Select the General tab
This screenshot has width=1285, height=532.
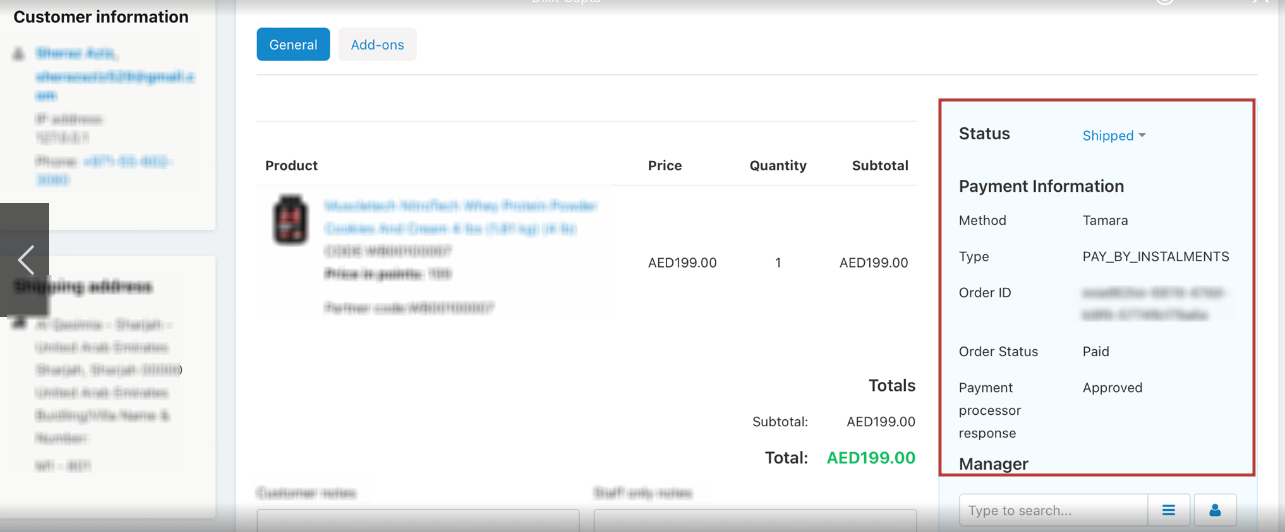tap(293, 44)
